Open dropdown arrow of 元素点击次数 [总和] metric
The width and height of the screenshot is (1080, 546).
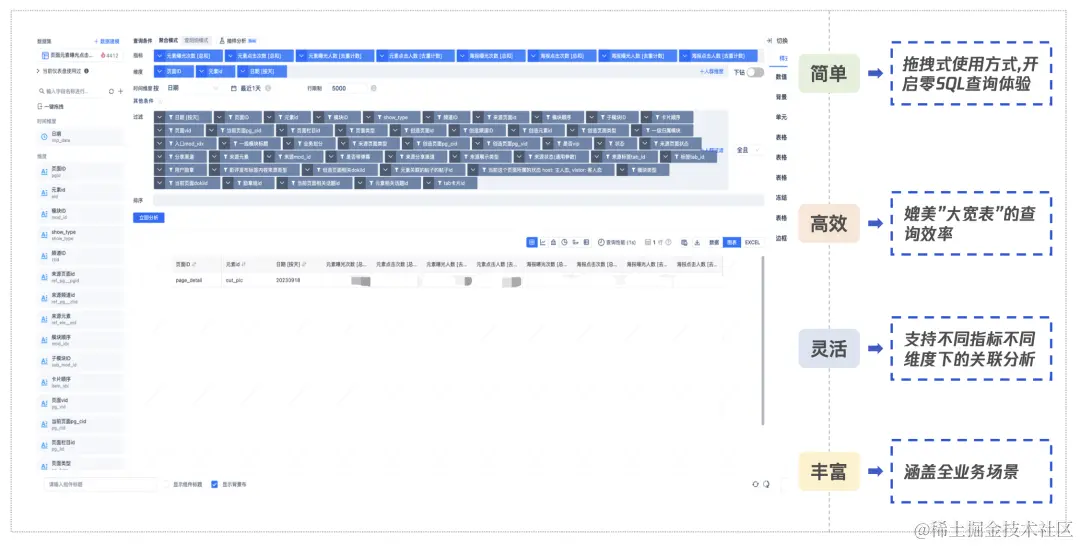[231, 56]
